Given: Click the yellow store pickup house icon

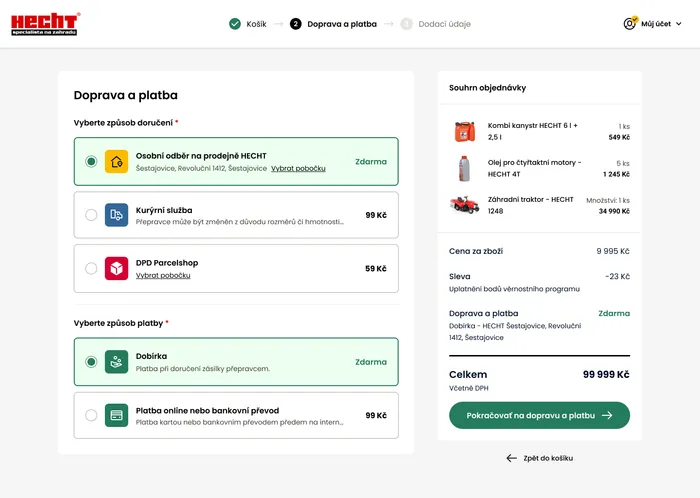Looking at the screenshot, I should pyautogui.click(x=117, y=162).
